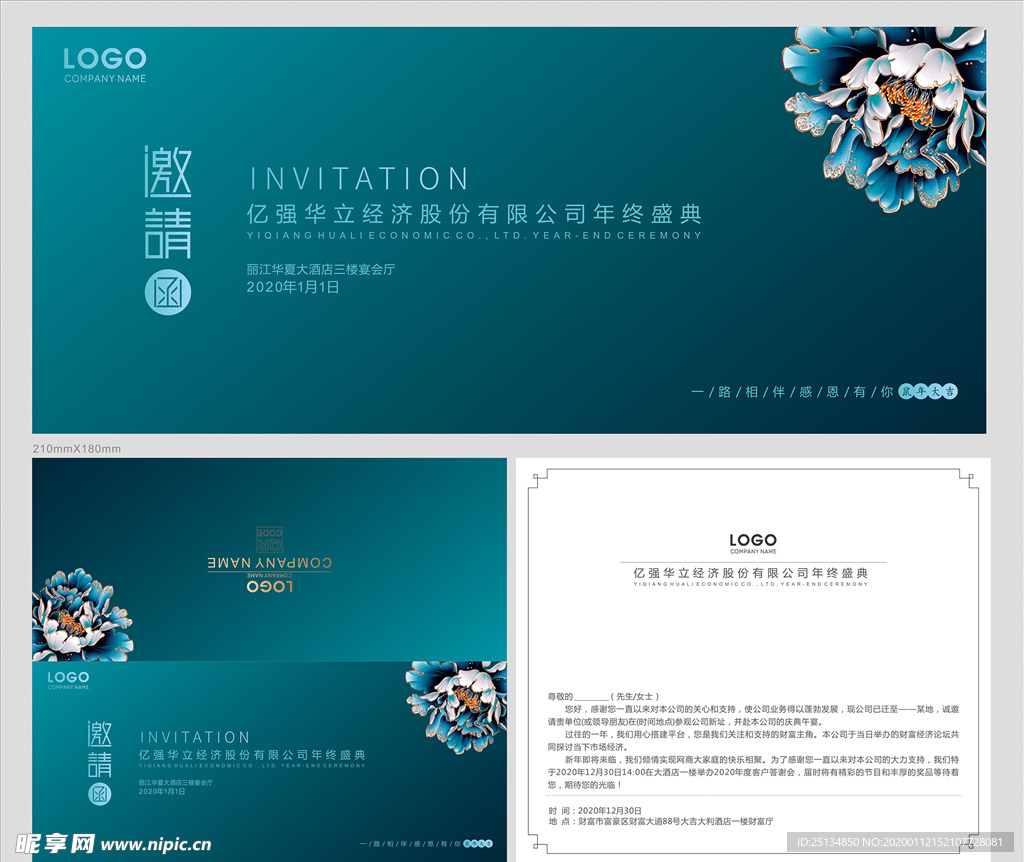This screenshot has height=862, width=1024.
Task: Select the mirrored COMPANY NAME text on the back cover
Action: pos(270,563)
